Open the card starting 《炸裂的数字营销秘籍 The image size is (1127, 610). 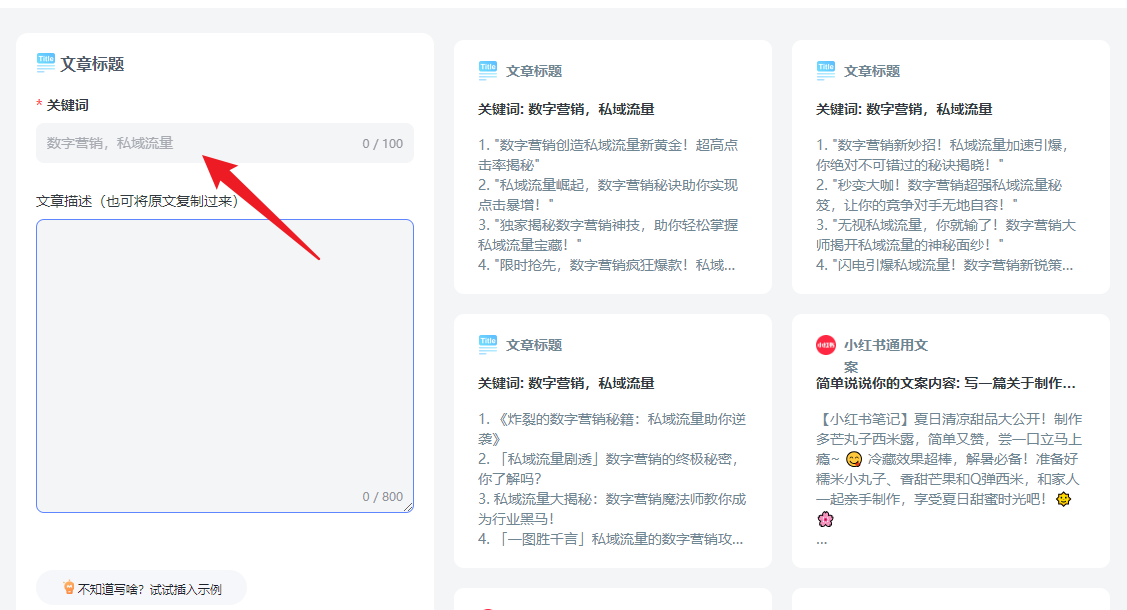click(x=613, y=440)
